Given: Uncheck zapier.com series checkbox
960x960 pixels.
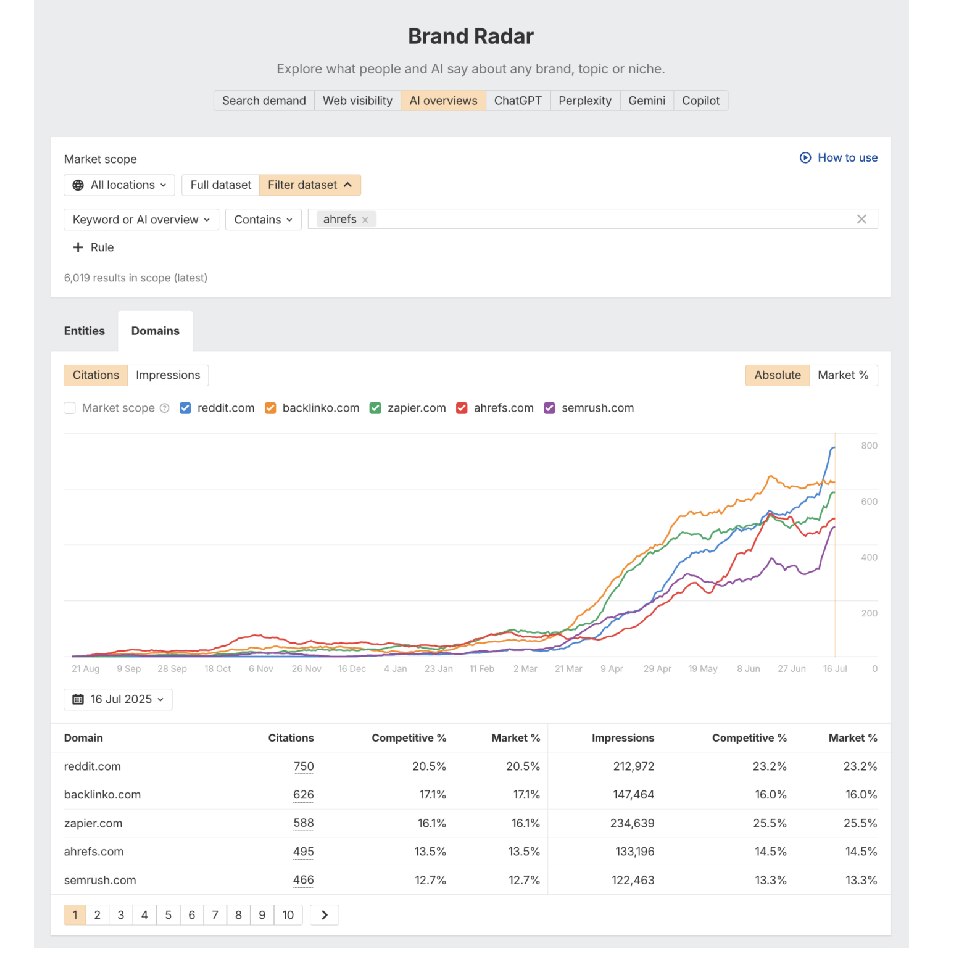Looking at the screenshot, I should pos(375,408).
